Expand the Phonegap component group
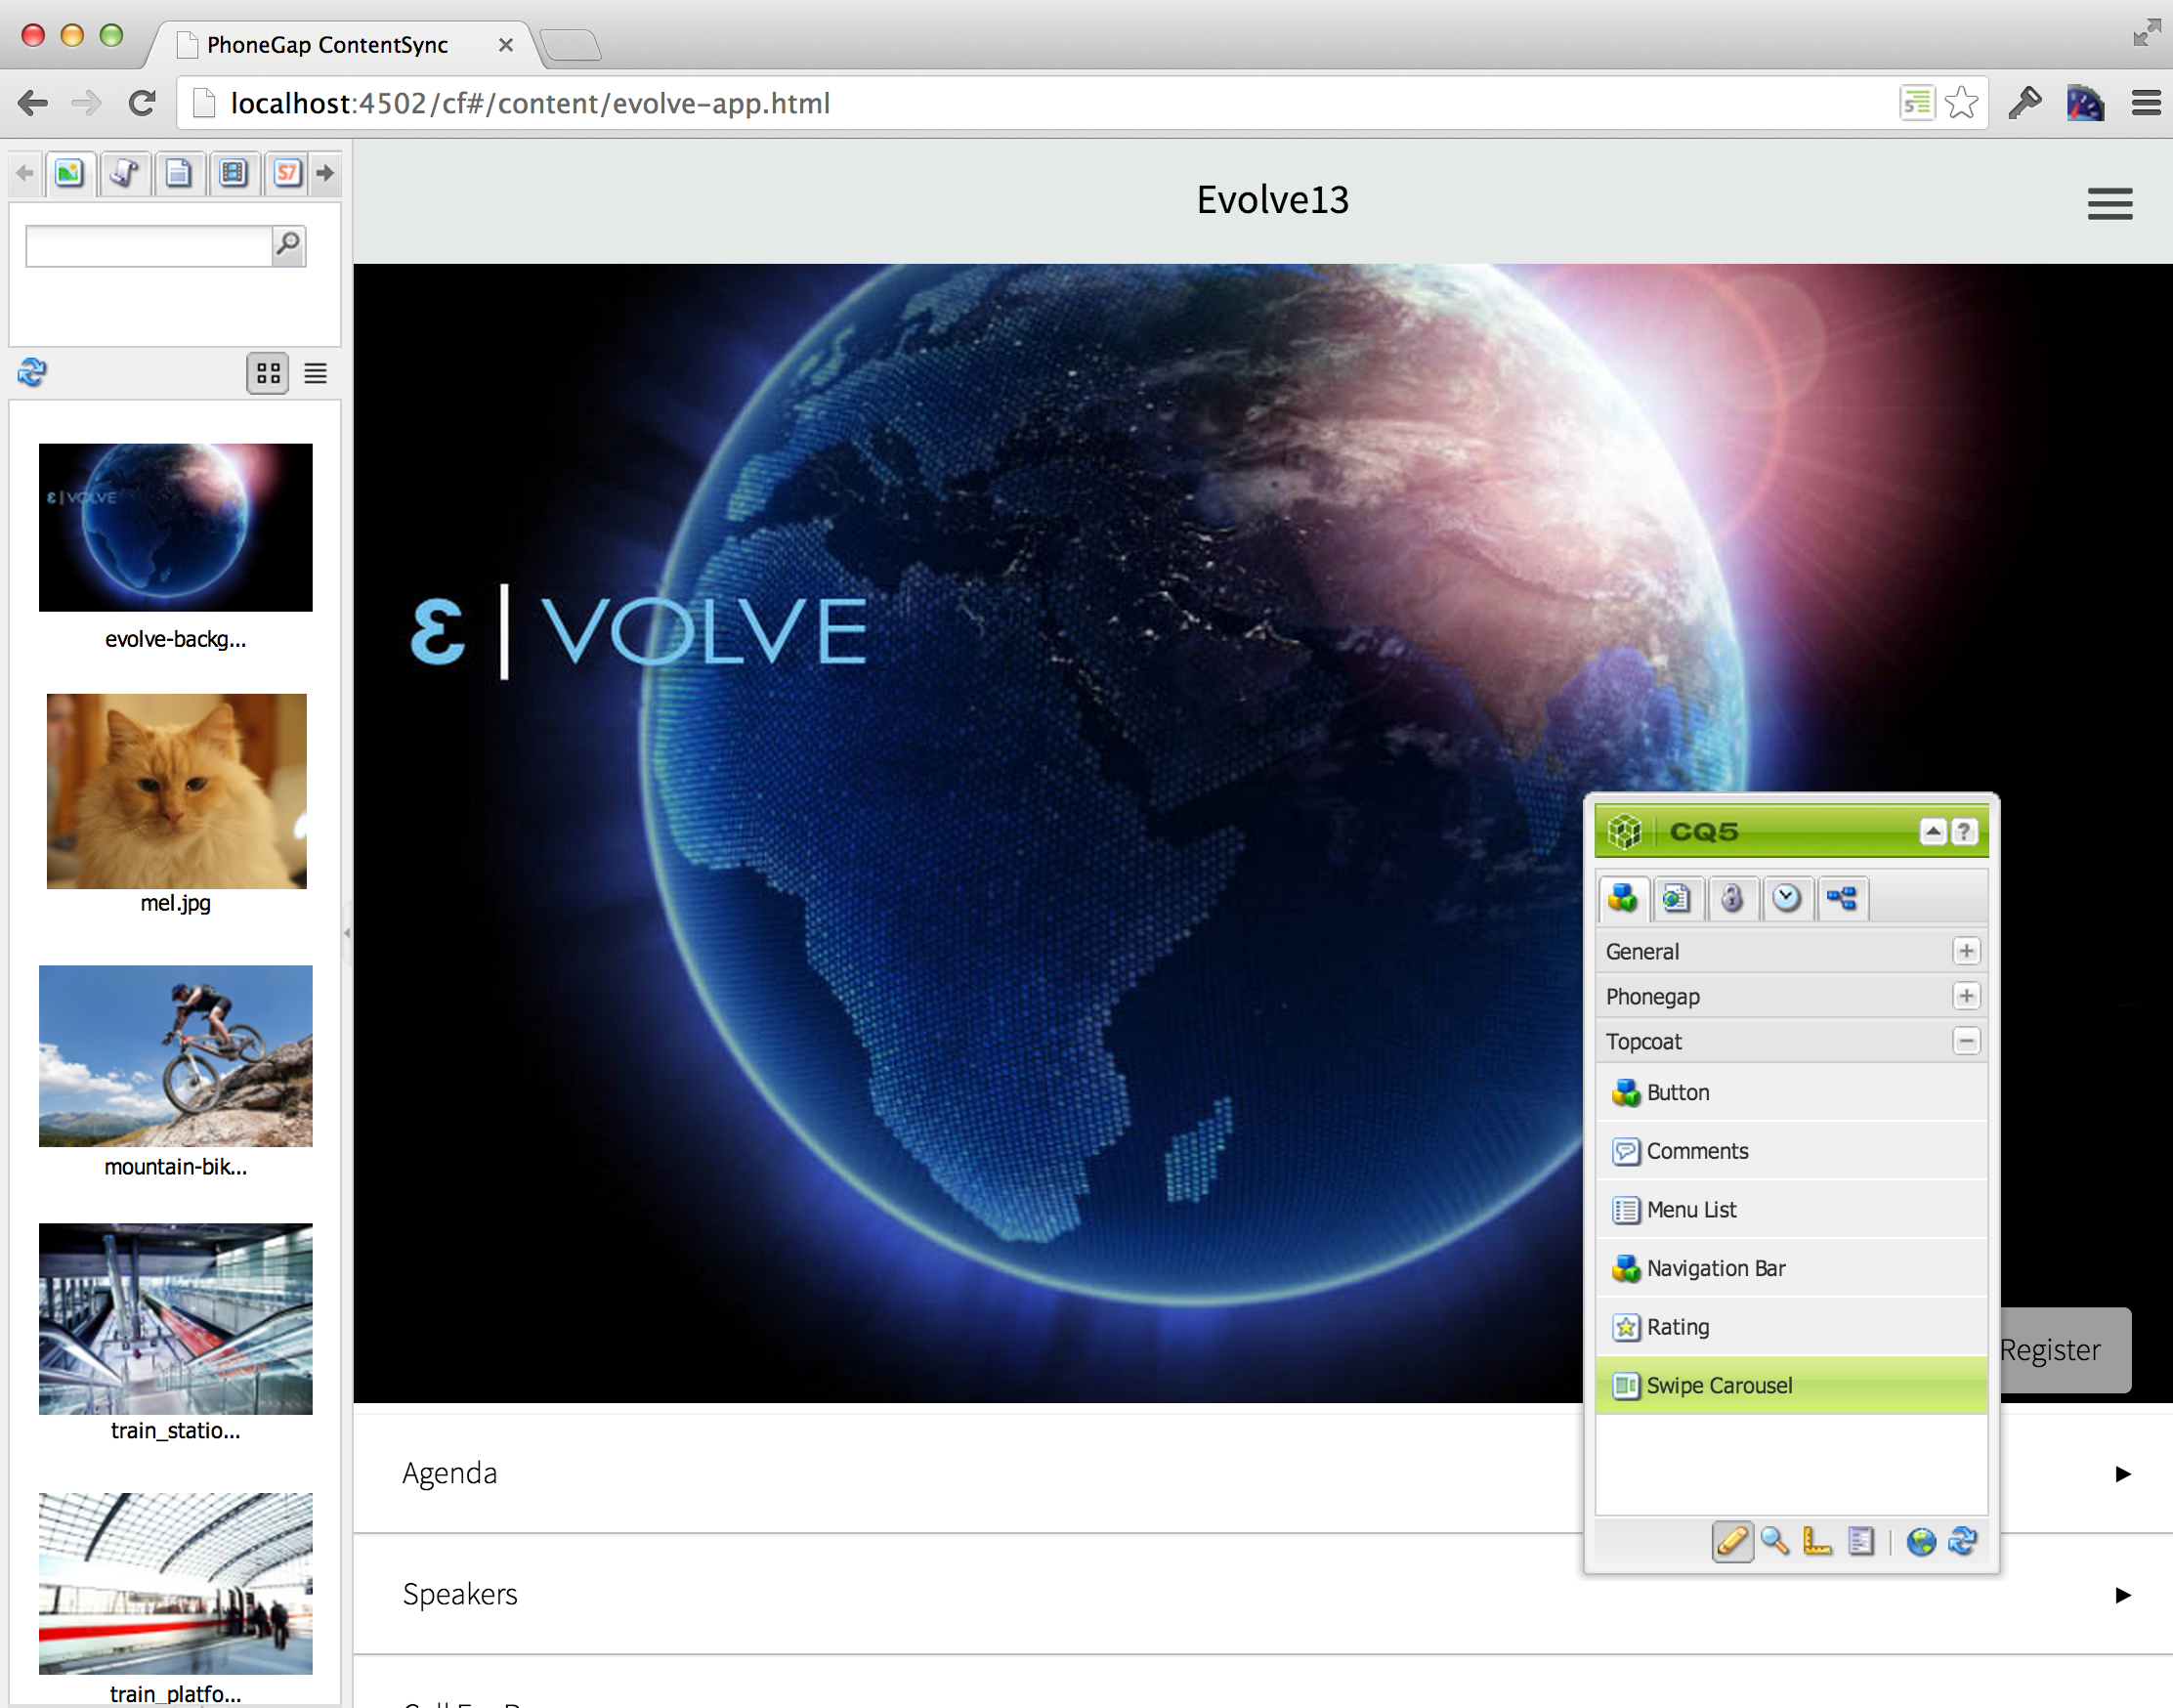The image size is (2173, 1708). click(1966, 996)
